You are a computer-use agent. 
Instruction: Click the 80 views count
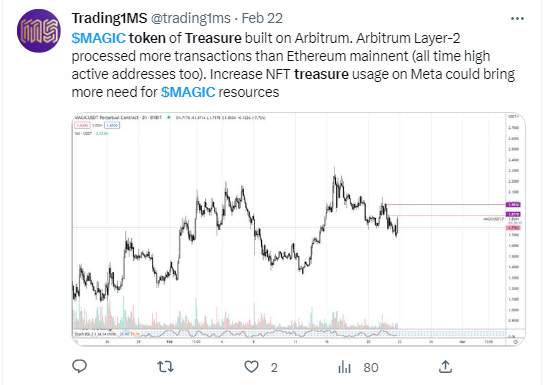371,367
